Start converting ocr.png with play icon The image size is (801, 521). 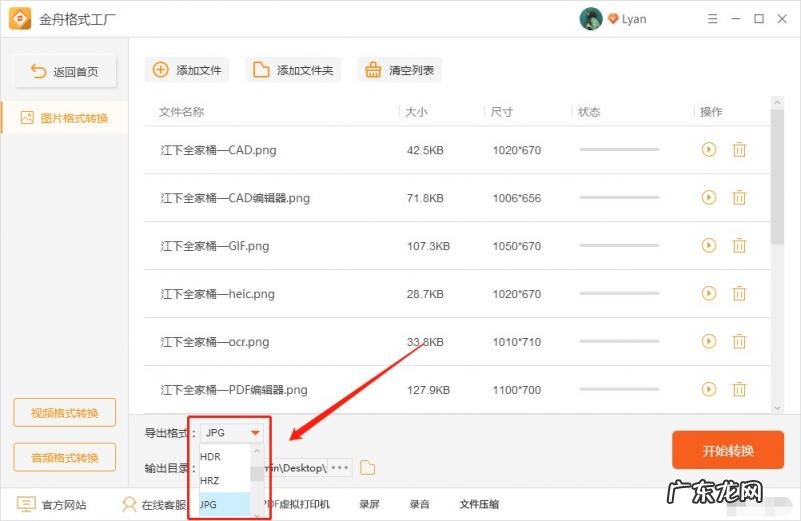(709, 341)
